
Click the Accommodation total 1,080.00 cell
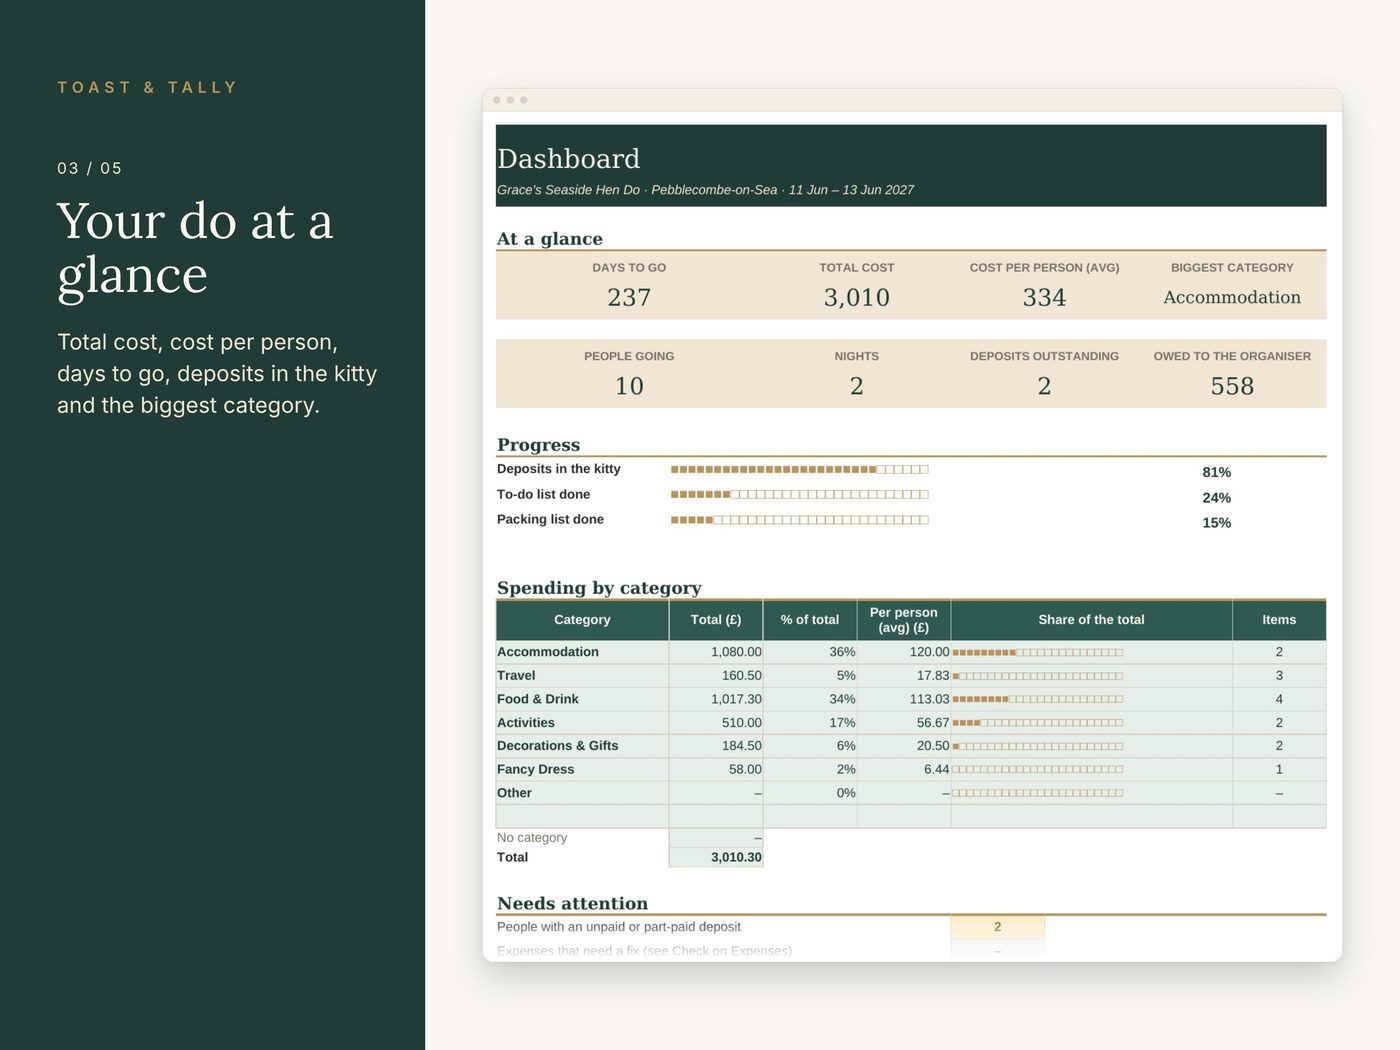pos(716,652)
